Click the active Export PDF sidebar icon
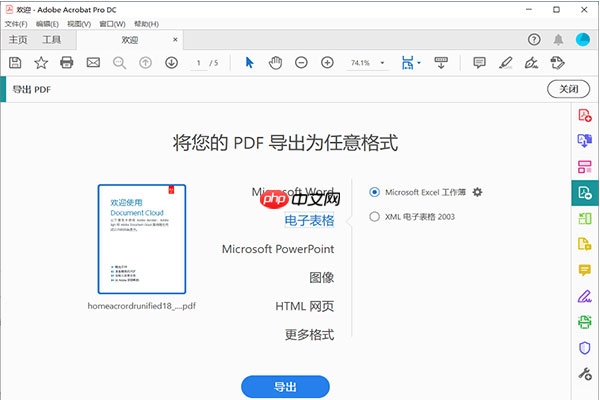Image resolution: width=600 pixels, height=400 pixels. [585, 193]
